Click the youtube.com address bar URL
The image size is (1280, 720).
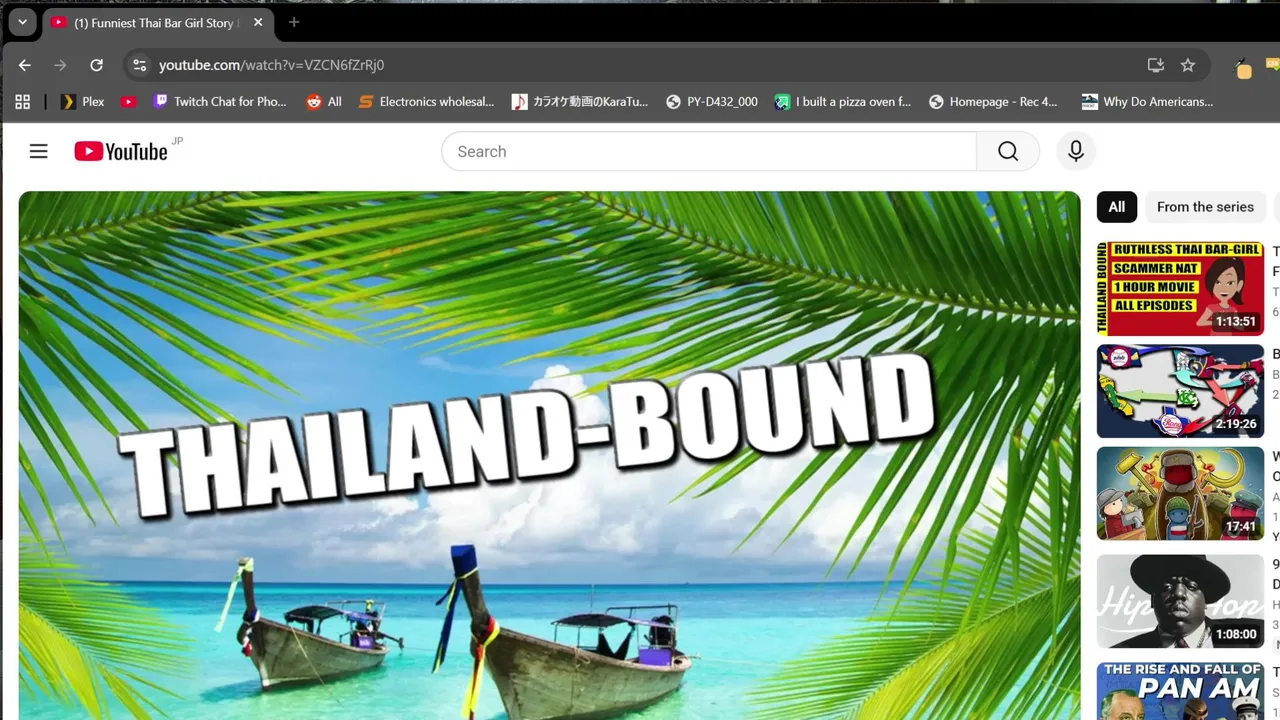coord(271,65)
